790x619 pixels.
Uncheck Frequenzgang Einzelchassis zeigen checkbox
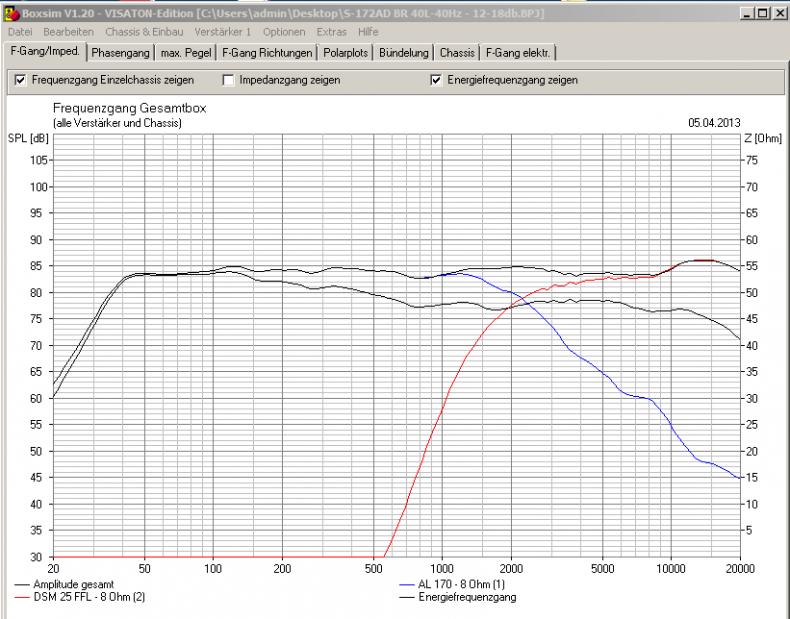(20, 80)
